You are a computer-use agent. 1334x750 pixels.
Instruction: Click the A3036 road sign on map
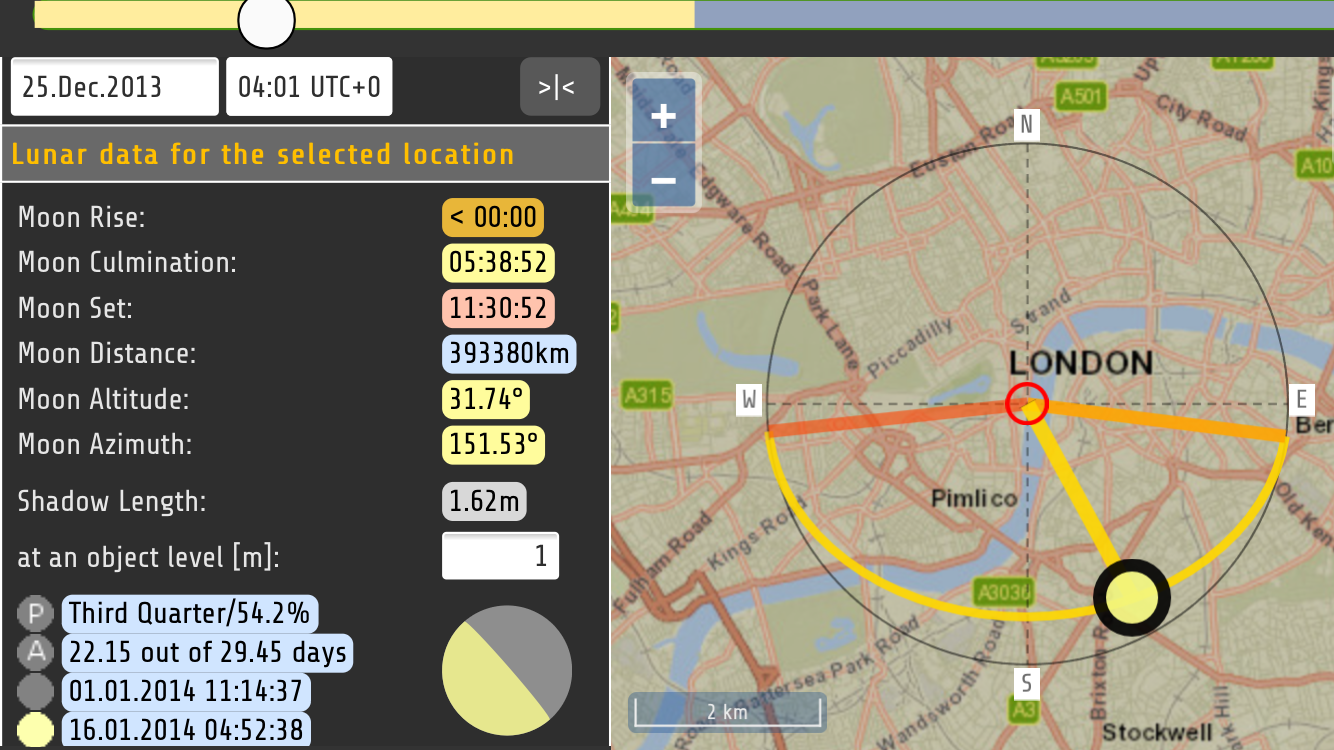[1004, 593]
